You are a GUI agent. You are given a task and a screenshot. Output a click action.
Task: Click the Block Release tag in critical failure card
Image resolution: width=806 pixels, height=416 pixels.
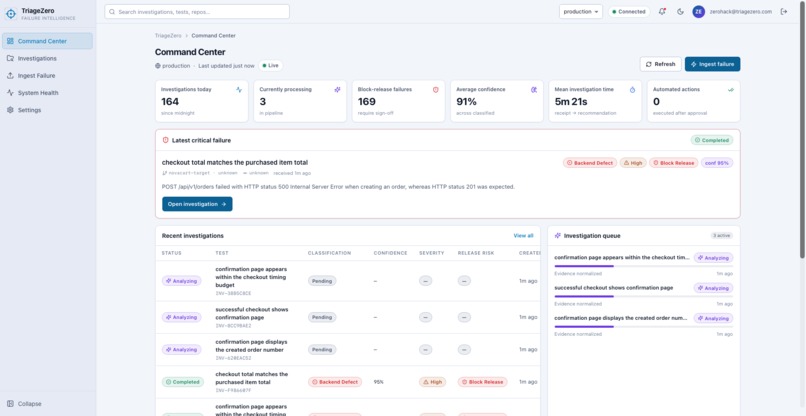click(673, 162)
